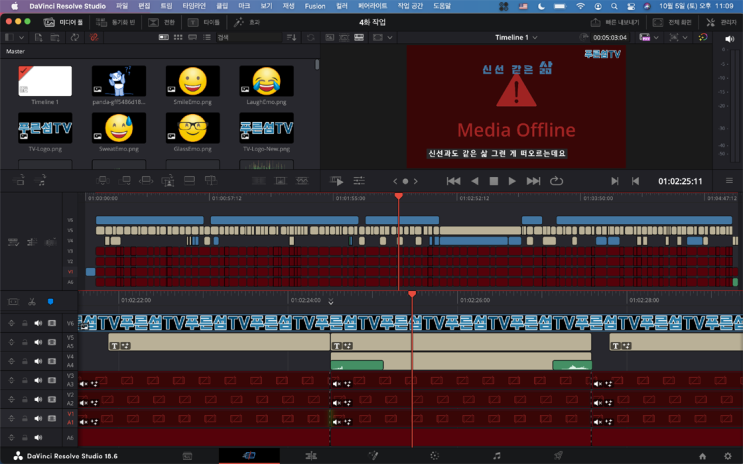Click the Home project manager icon

702,455
